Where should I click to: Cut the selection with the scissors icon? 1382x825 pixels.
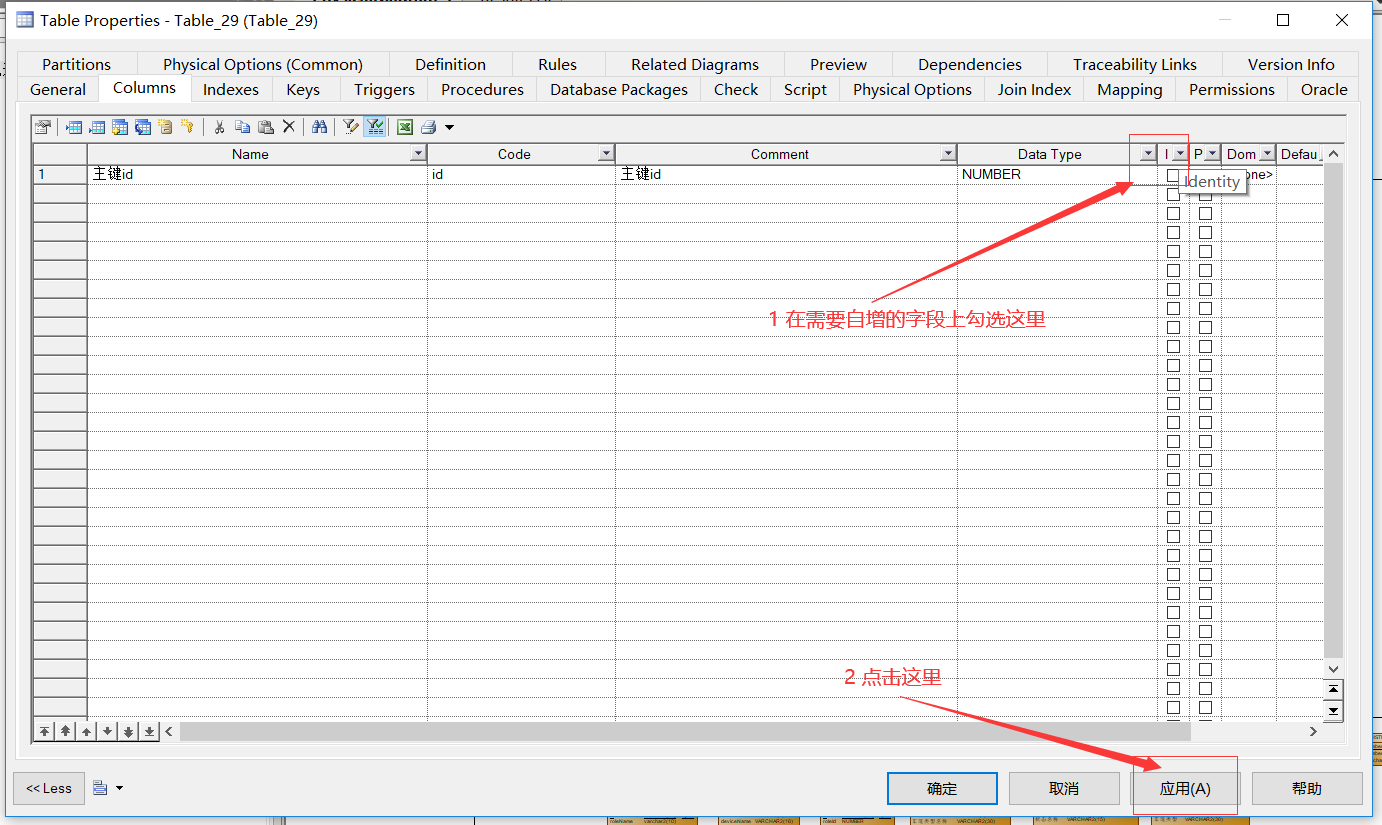click(219, 127)
